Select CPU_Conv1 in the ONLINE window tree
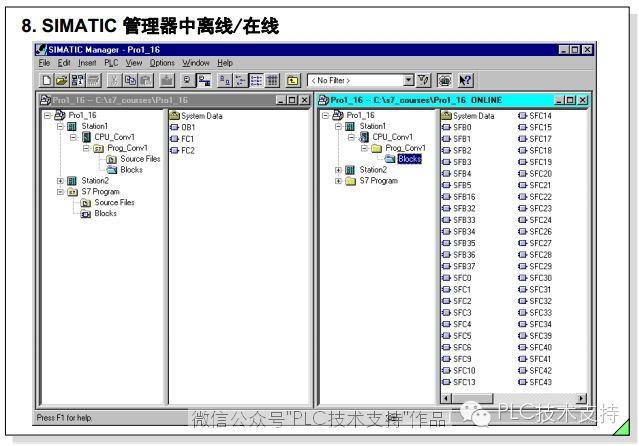The height and width of the screenshot is (446, 639). click(x=392, y=137)
